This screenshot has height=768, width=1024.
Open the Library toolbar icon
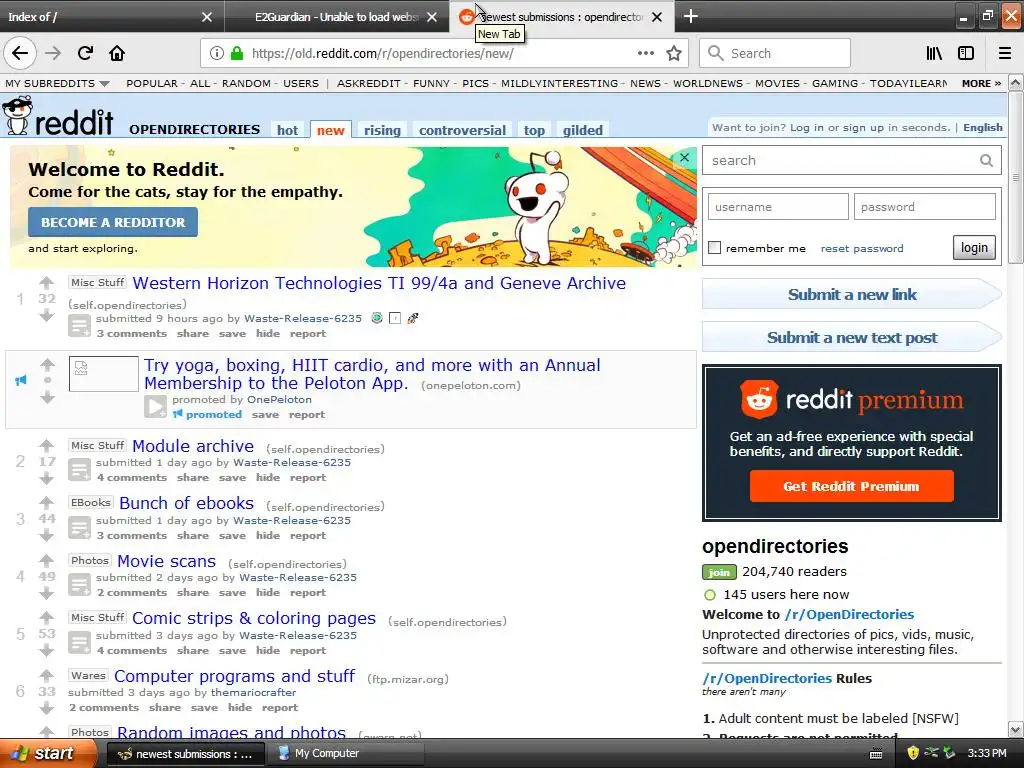tap(934, 53)
